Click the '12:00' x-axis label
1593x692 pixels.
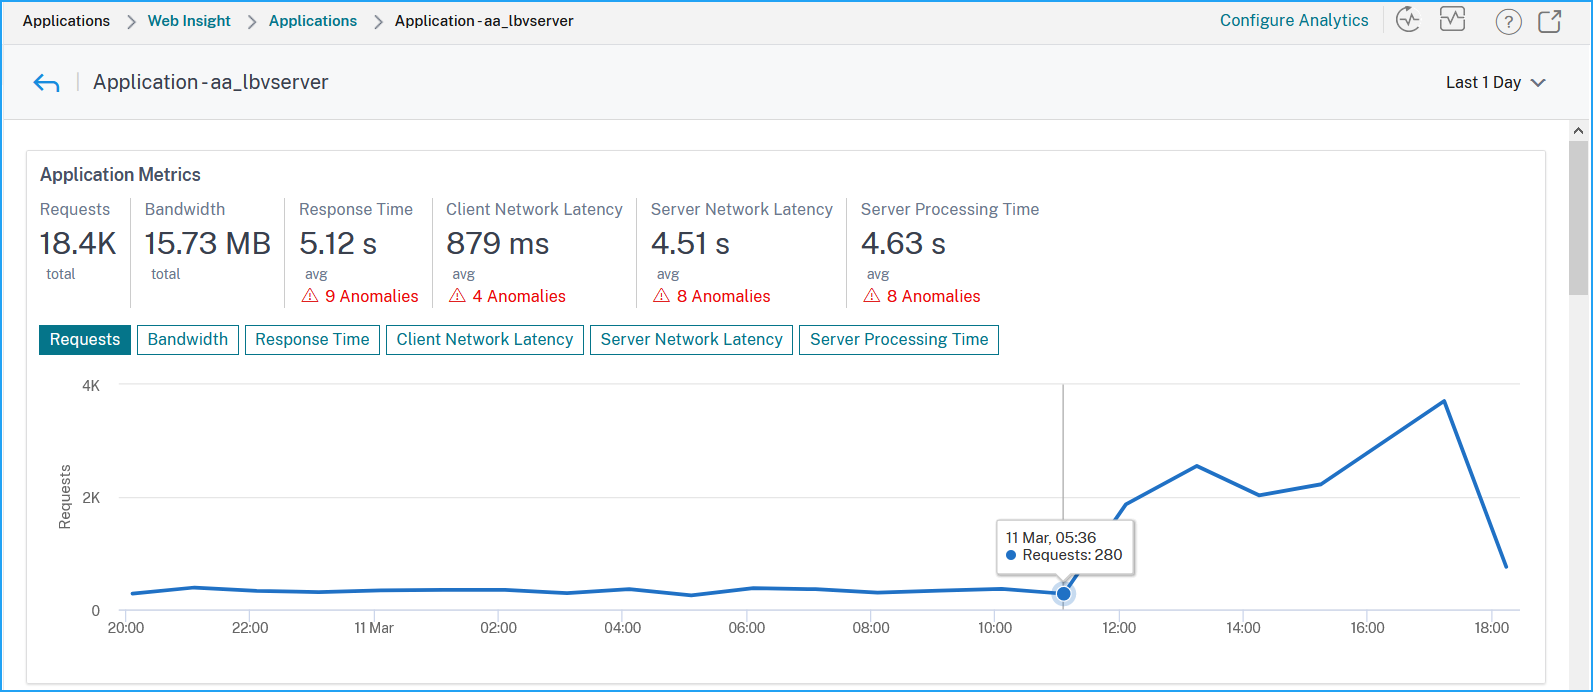[x=1119, y=628]
